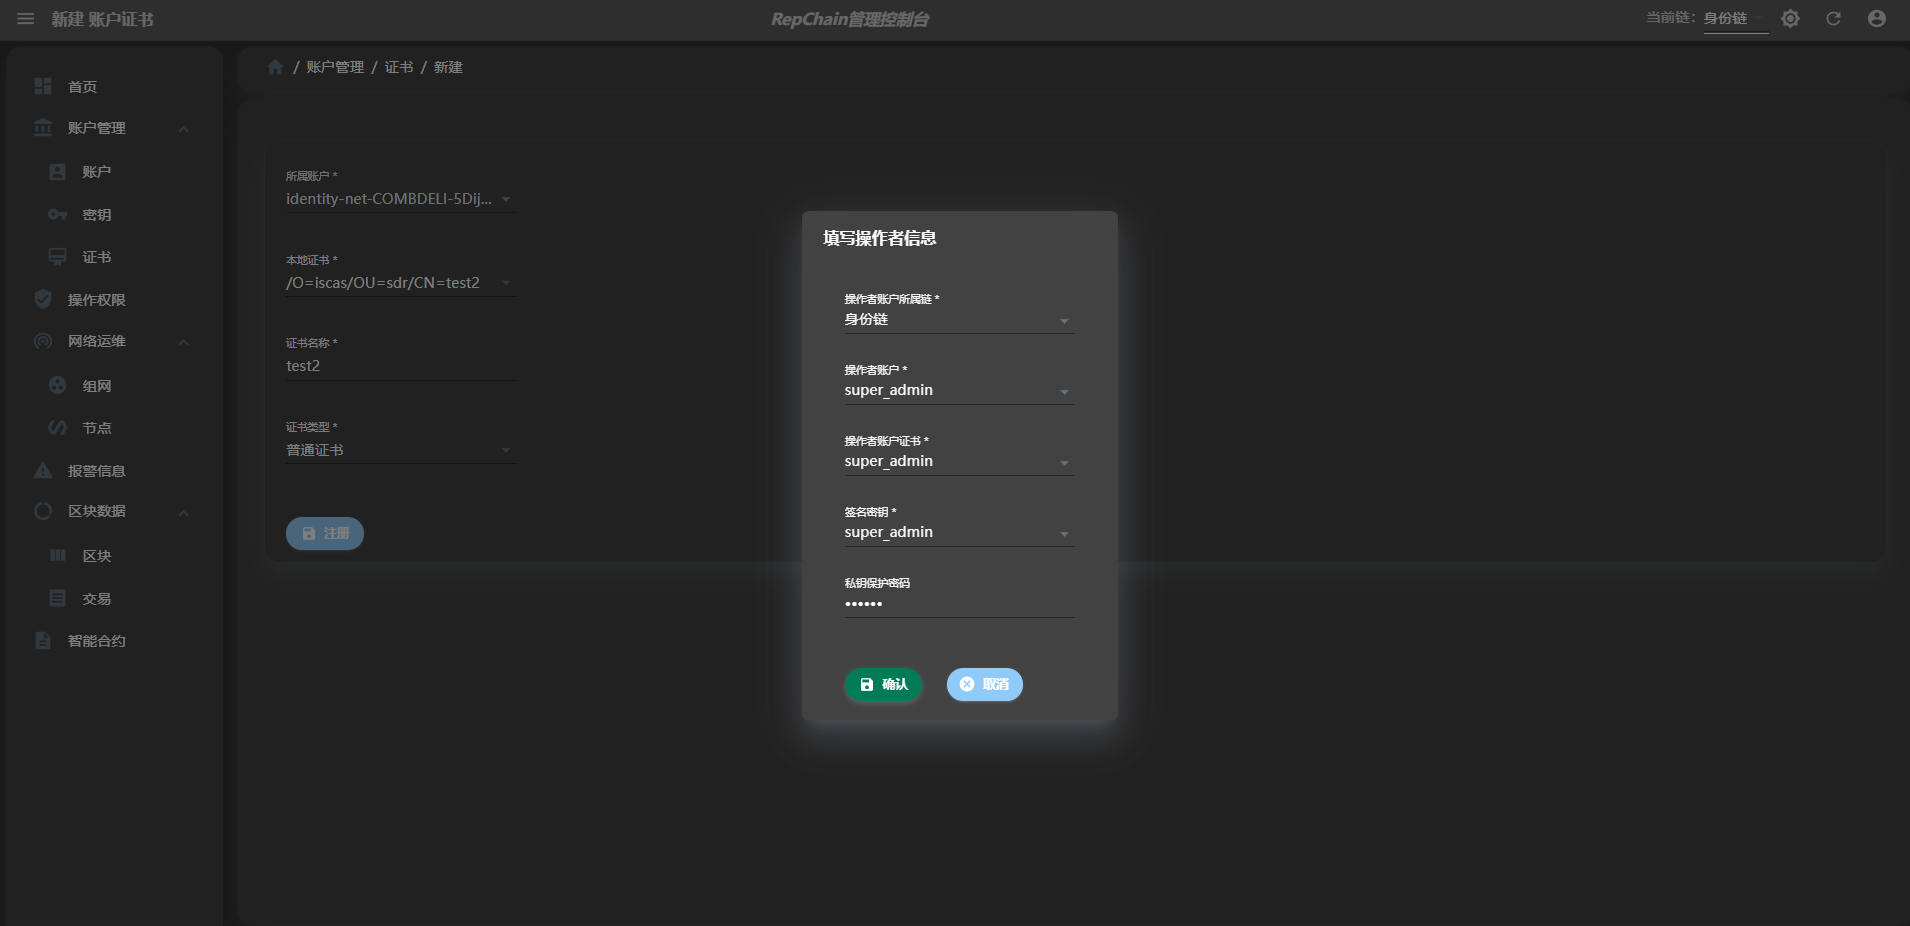The height and width of the screenshot is (926, 1910).
Task: Click the 新建 breadcrumb item
Action: pyautogui.click(x=448, y=67)
